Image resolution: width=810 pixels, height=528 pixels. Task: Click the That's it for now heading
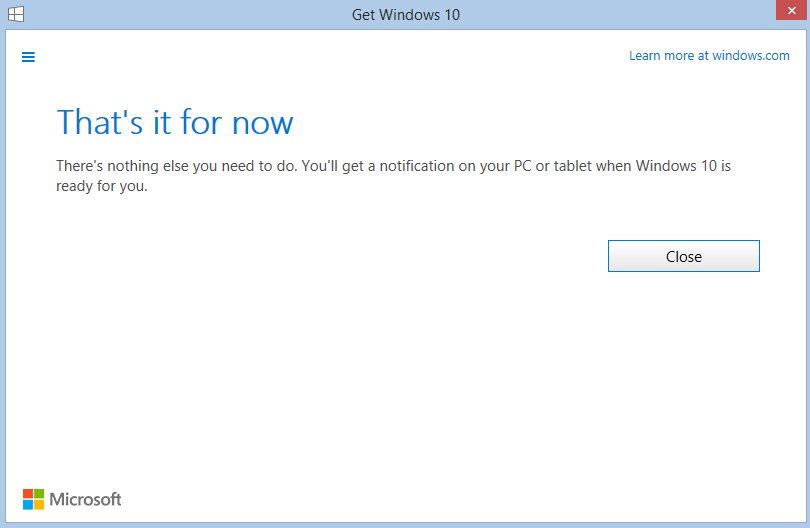(175, 123)
